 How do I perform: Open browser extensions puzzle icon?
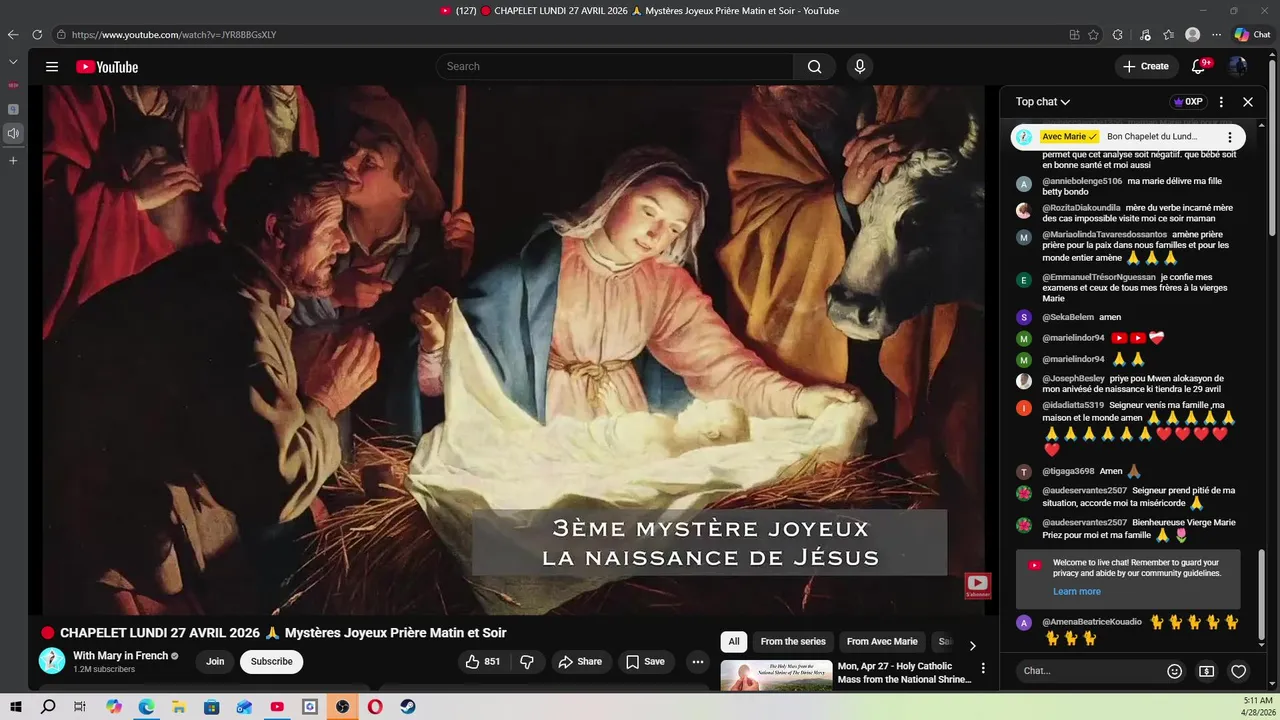click(x=1118, y=35)
